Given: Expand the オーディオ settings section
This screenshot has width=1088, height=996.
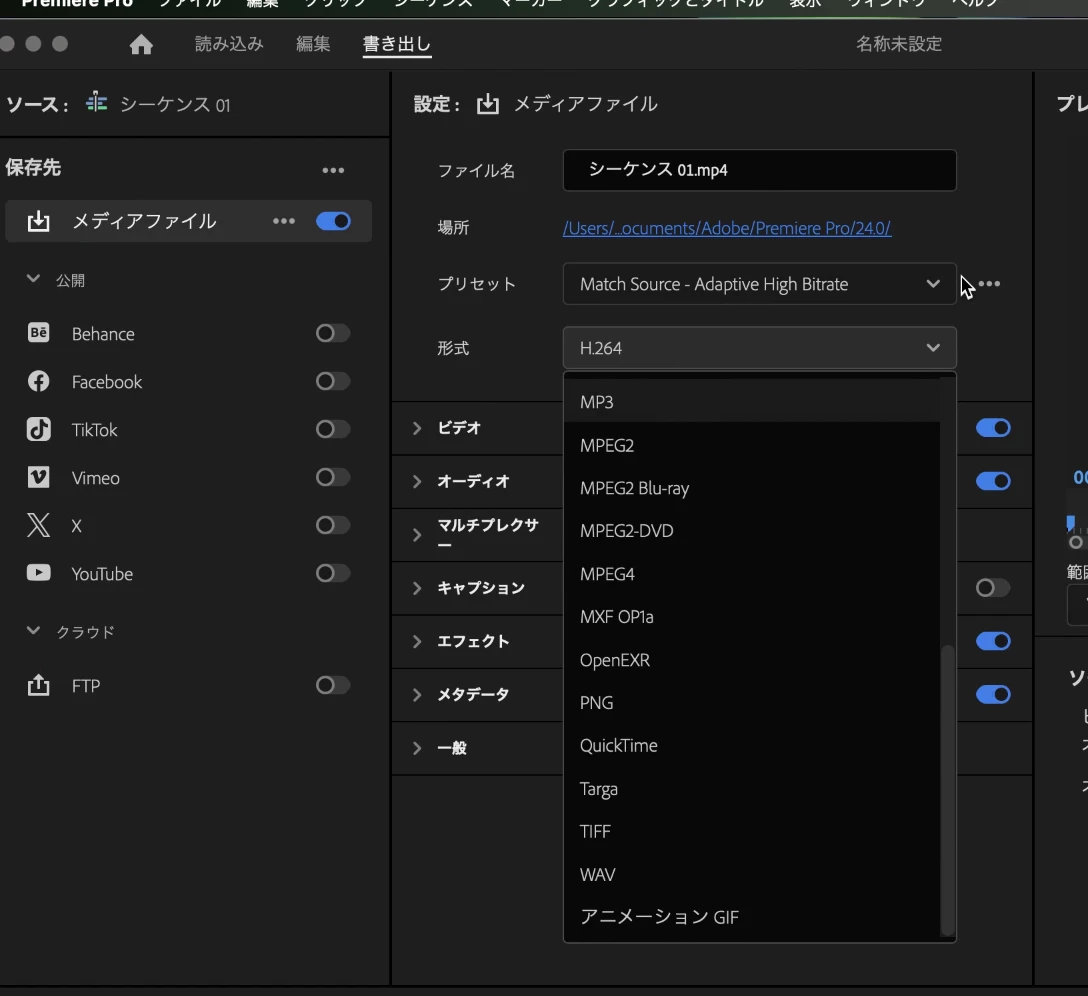Looking at the screenshot, I should point(417,482).
